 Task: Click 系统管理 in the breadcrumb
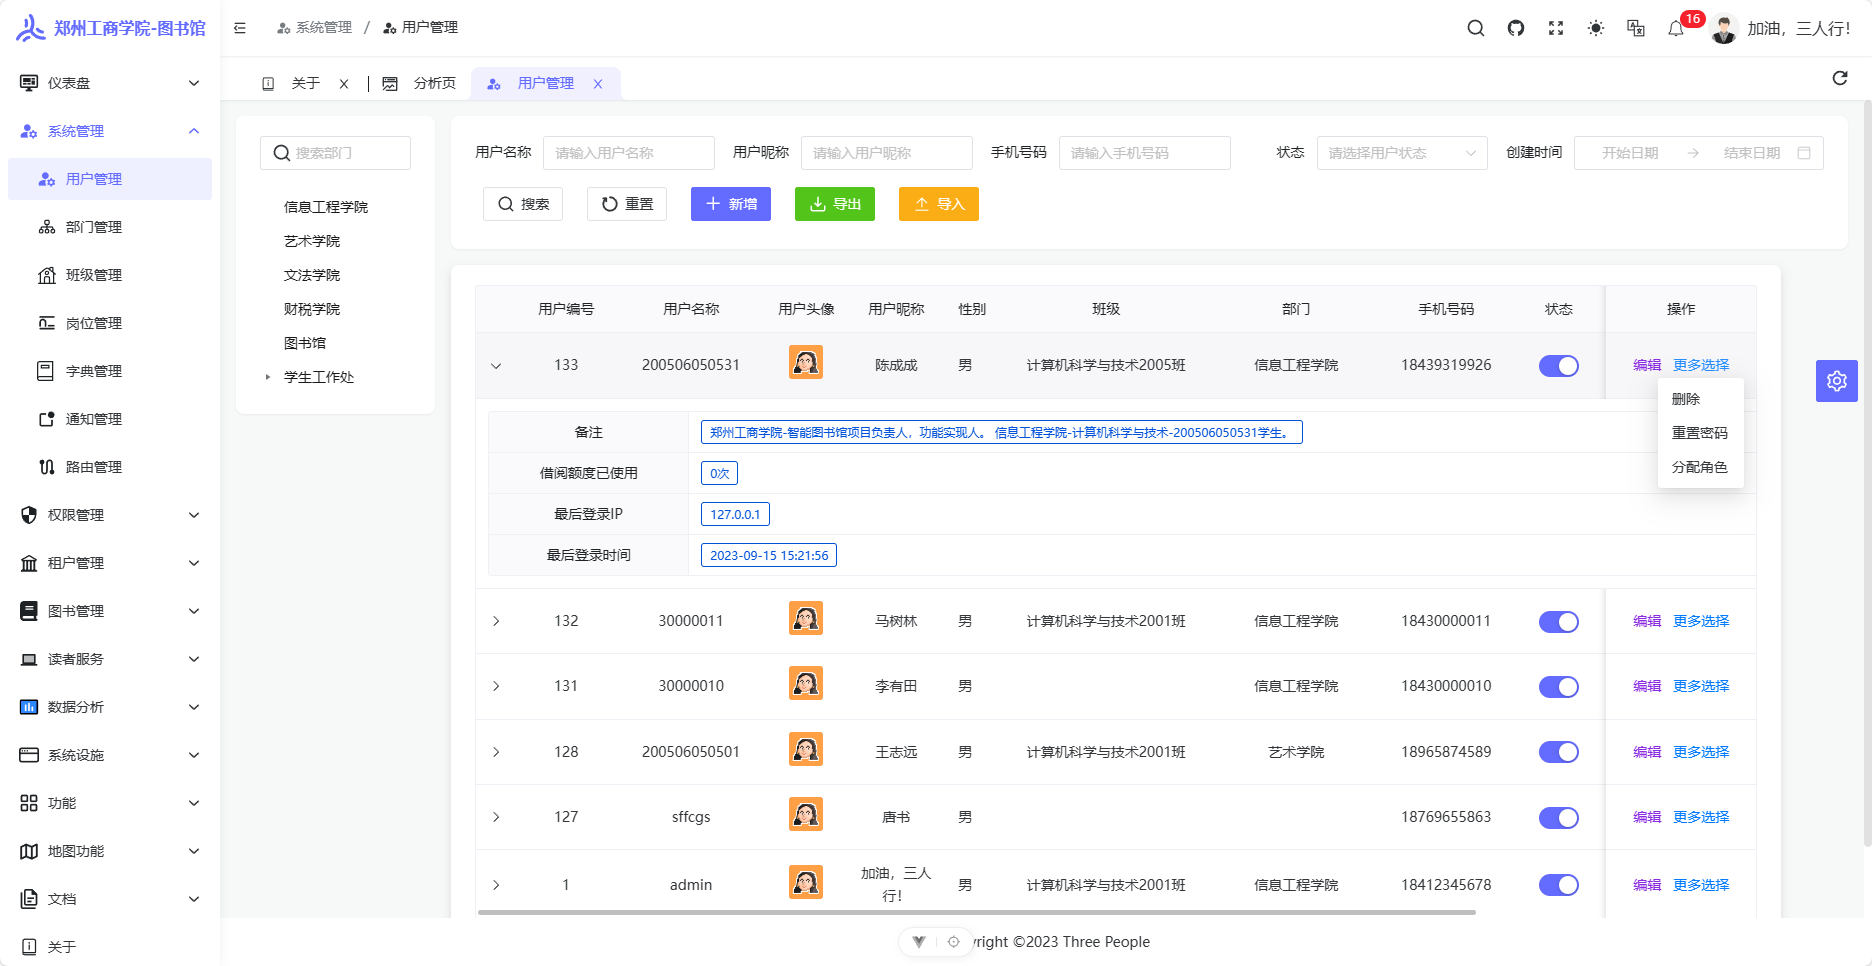tap(315, 28)
